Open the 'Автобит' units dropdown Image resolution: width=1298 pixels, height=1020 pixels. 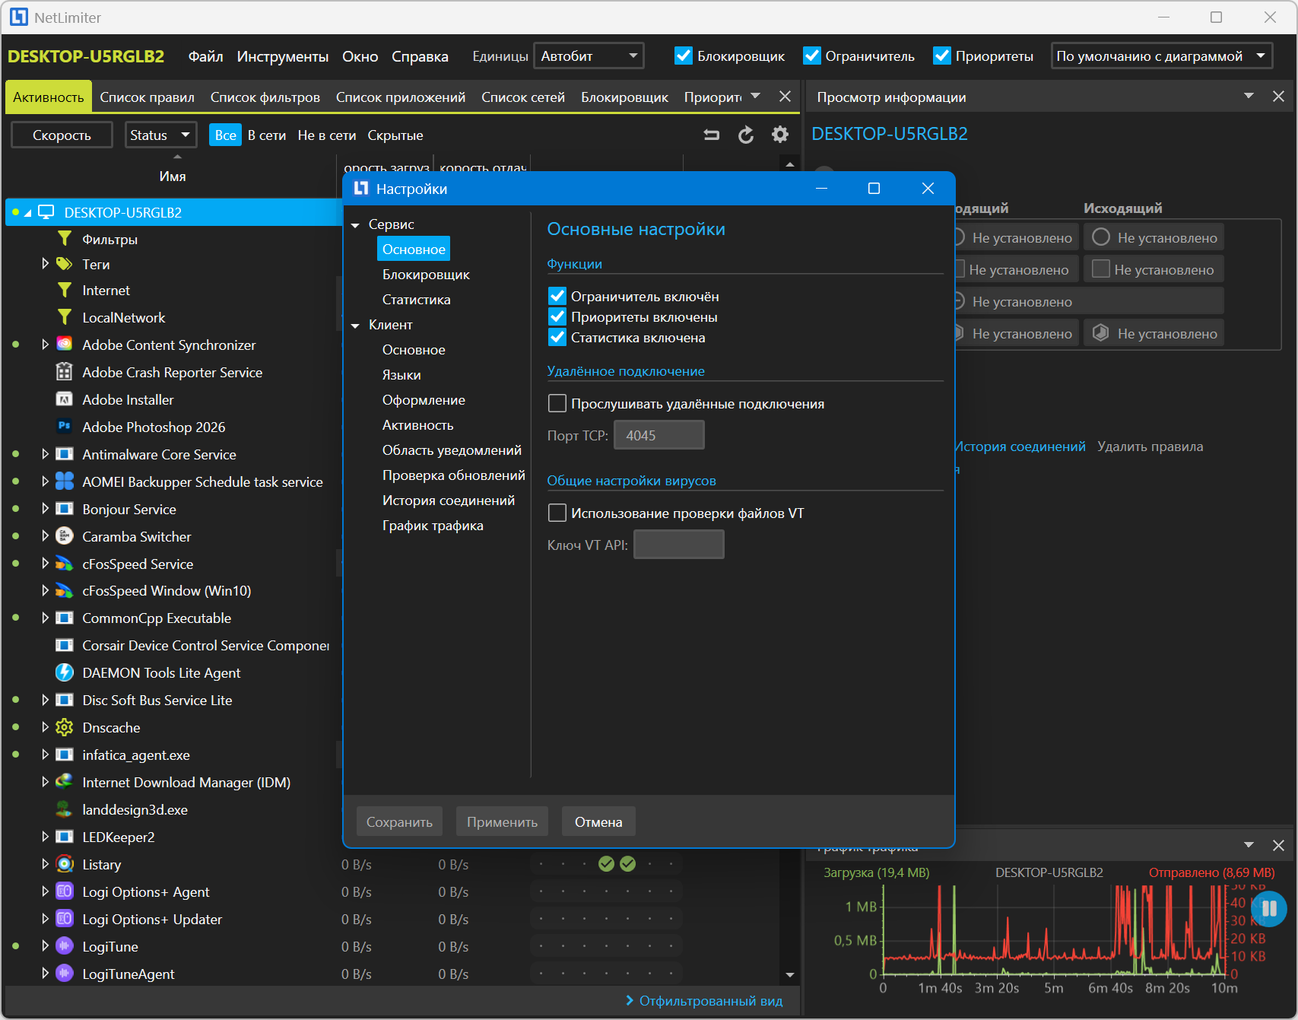click(589, 56)
